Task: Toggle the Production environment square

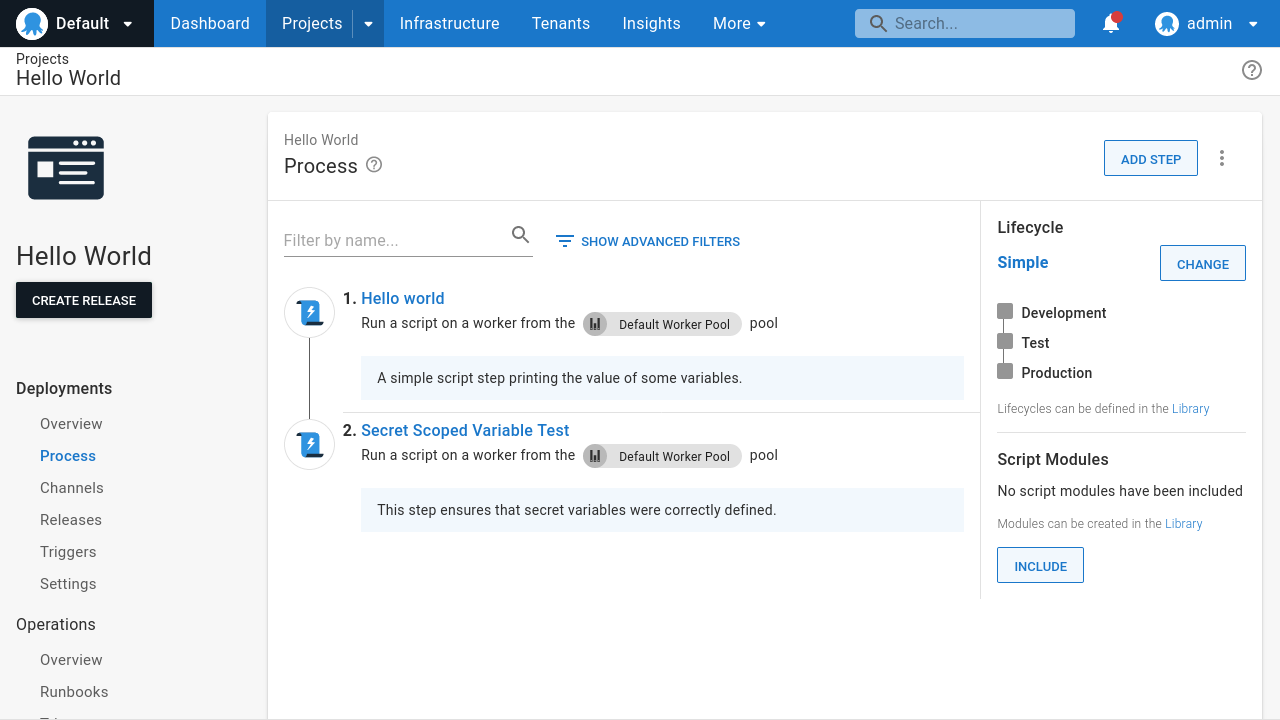Action: tap(1004, 371)
